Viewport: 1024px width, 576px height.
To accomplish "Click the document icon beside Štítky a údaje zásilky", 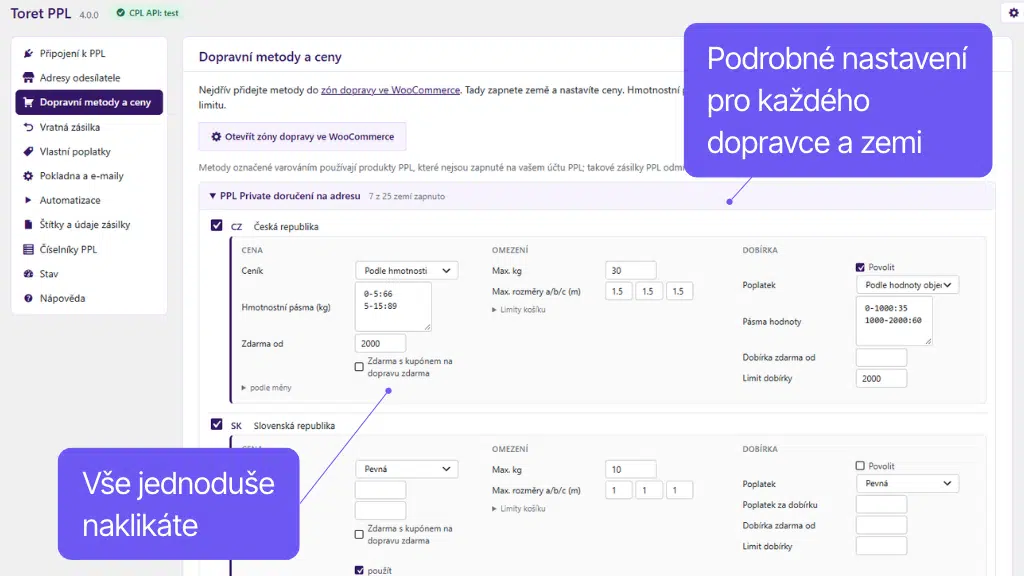I will pos(28,225).
